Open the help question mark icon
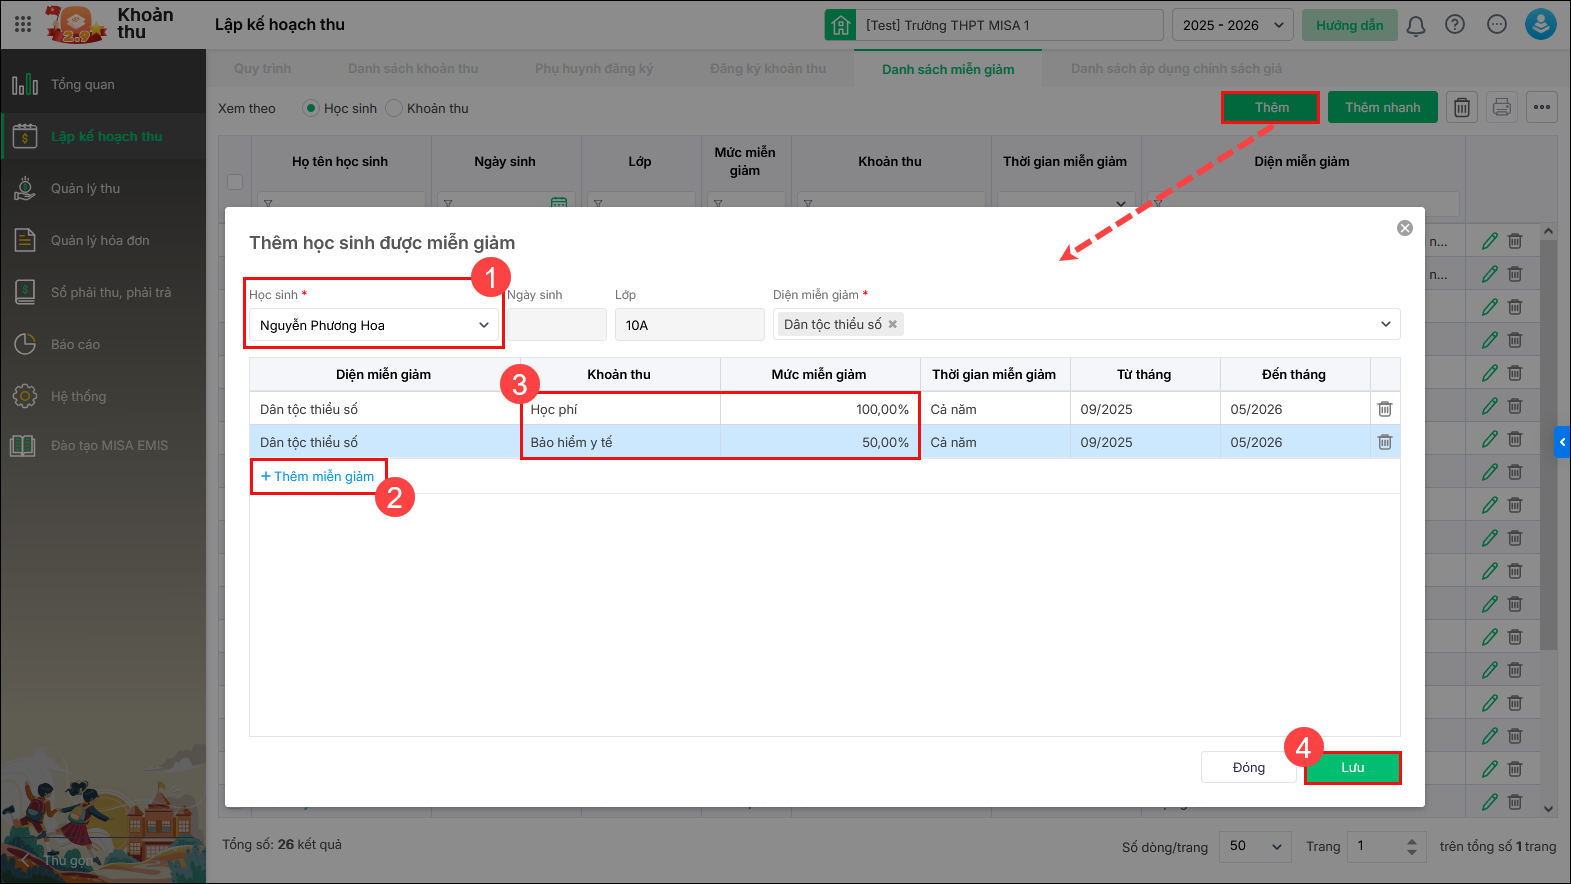 [1455, 25]
